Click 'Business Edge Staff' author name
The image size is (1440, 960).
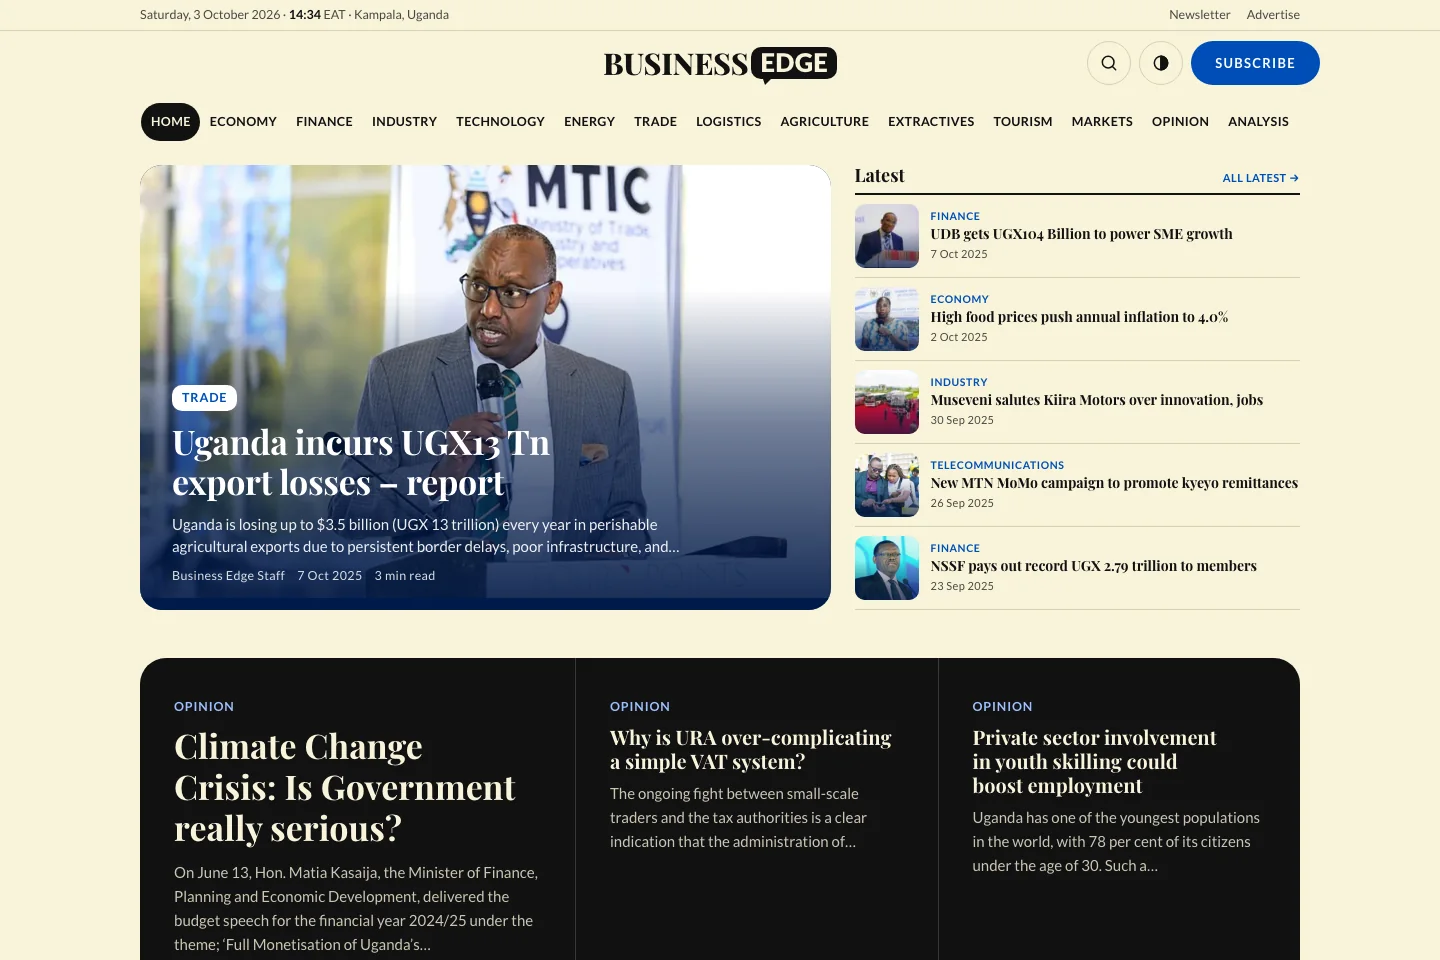[228, 576]
